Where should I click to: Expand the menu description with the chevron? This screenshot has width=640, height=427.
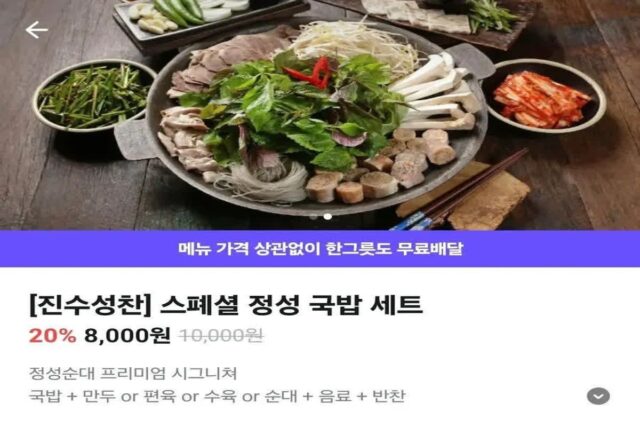(x=598, y=396)
